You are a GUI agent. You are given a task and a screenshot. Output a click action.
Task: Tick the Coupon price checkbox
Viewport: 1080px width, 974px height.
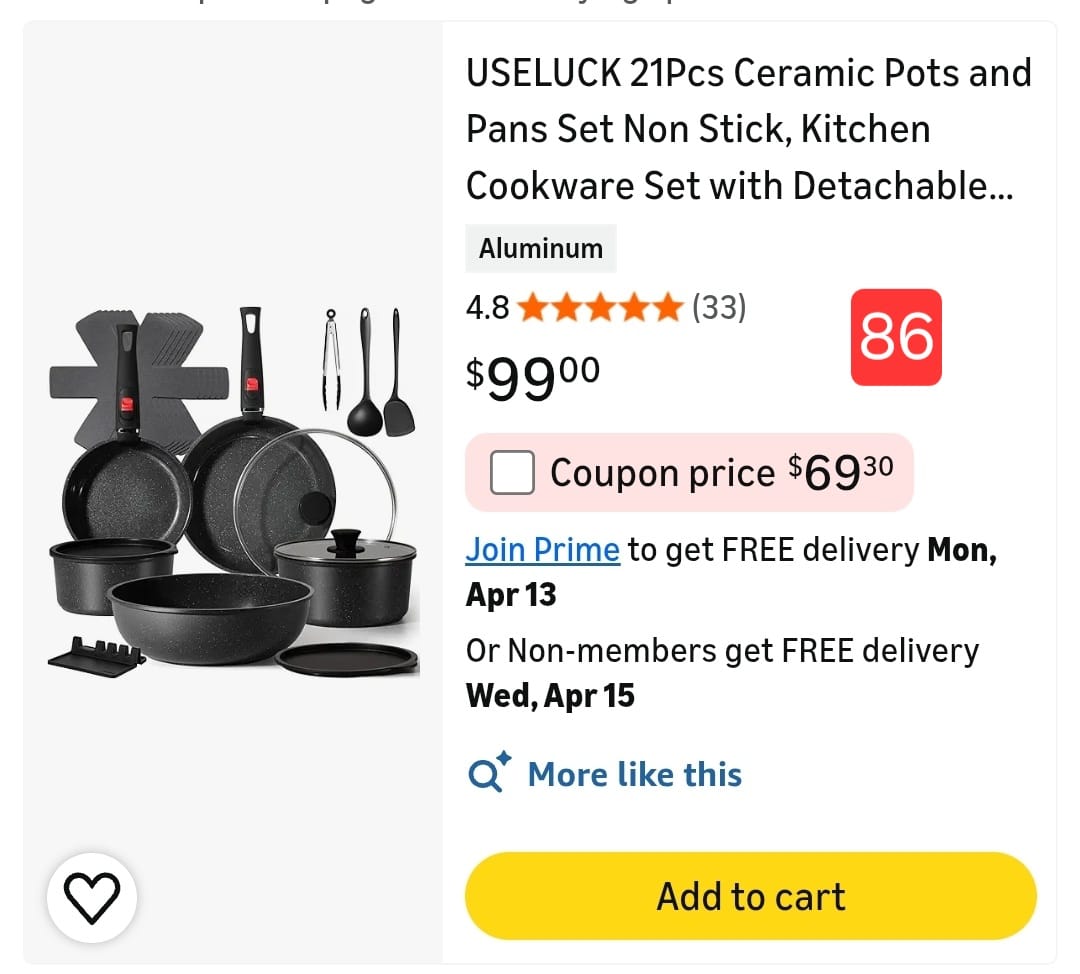pyautogui.click(x=512, y=472)
